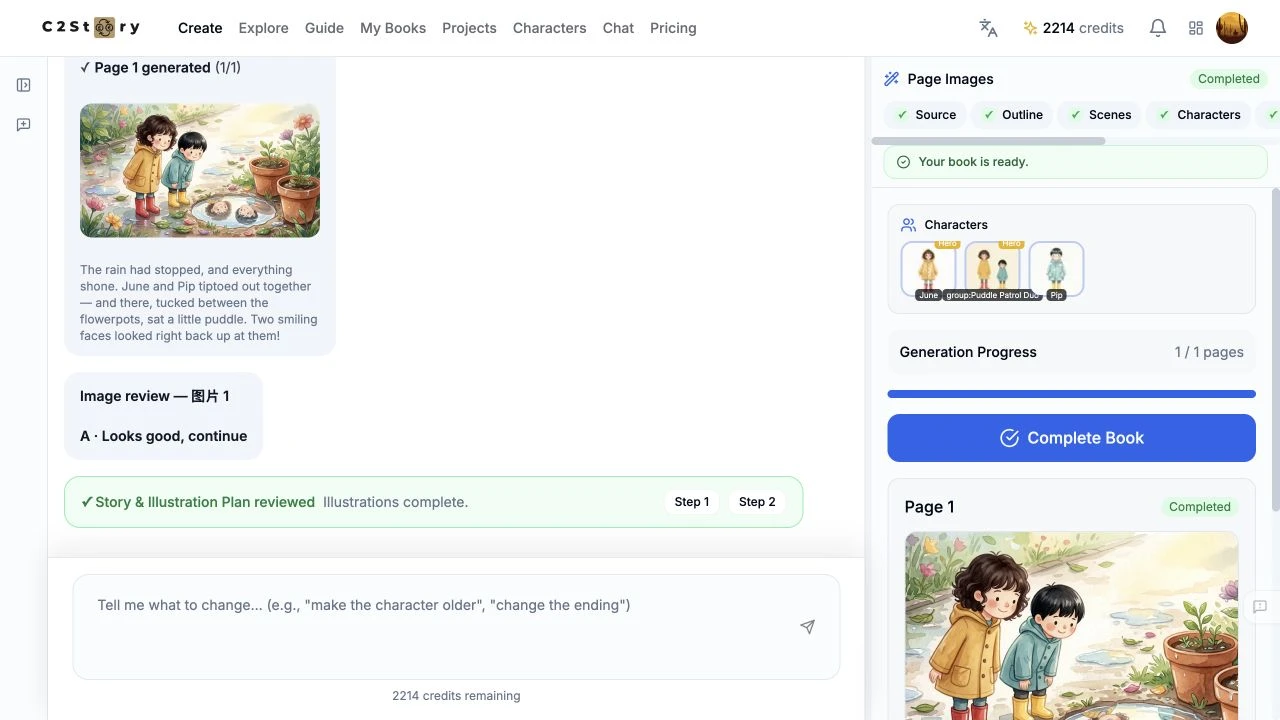Screen dimensions: 1280x720
Task: Click the Generation Progress bar
Action: pyautogui.click(x=1071, y=394)
